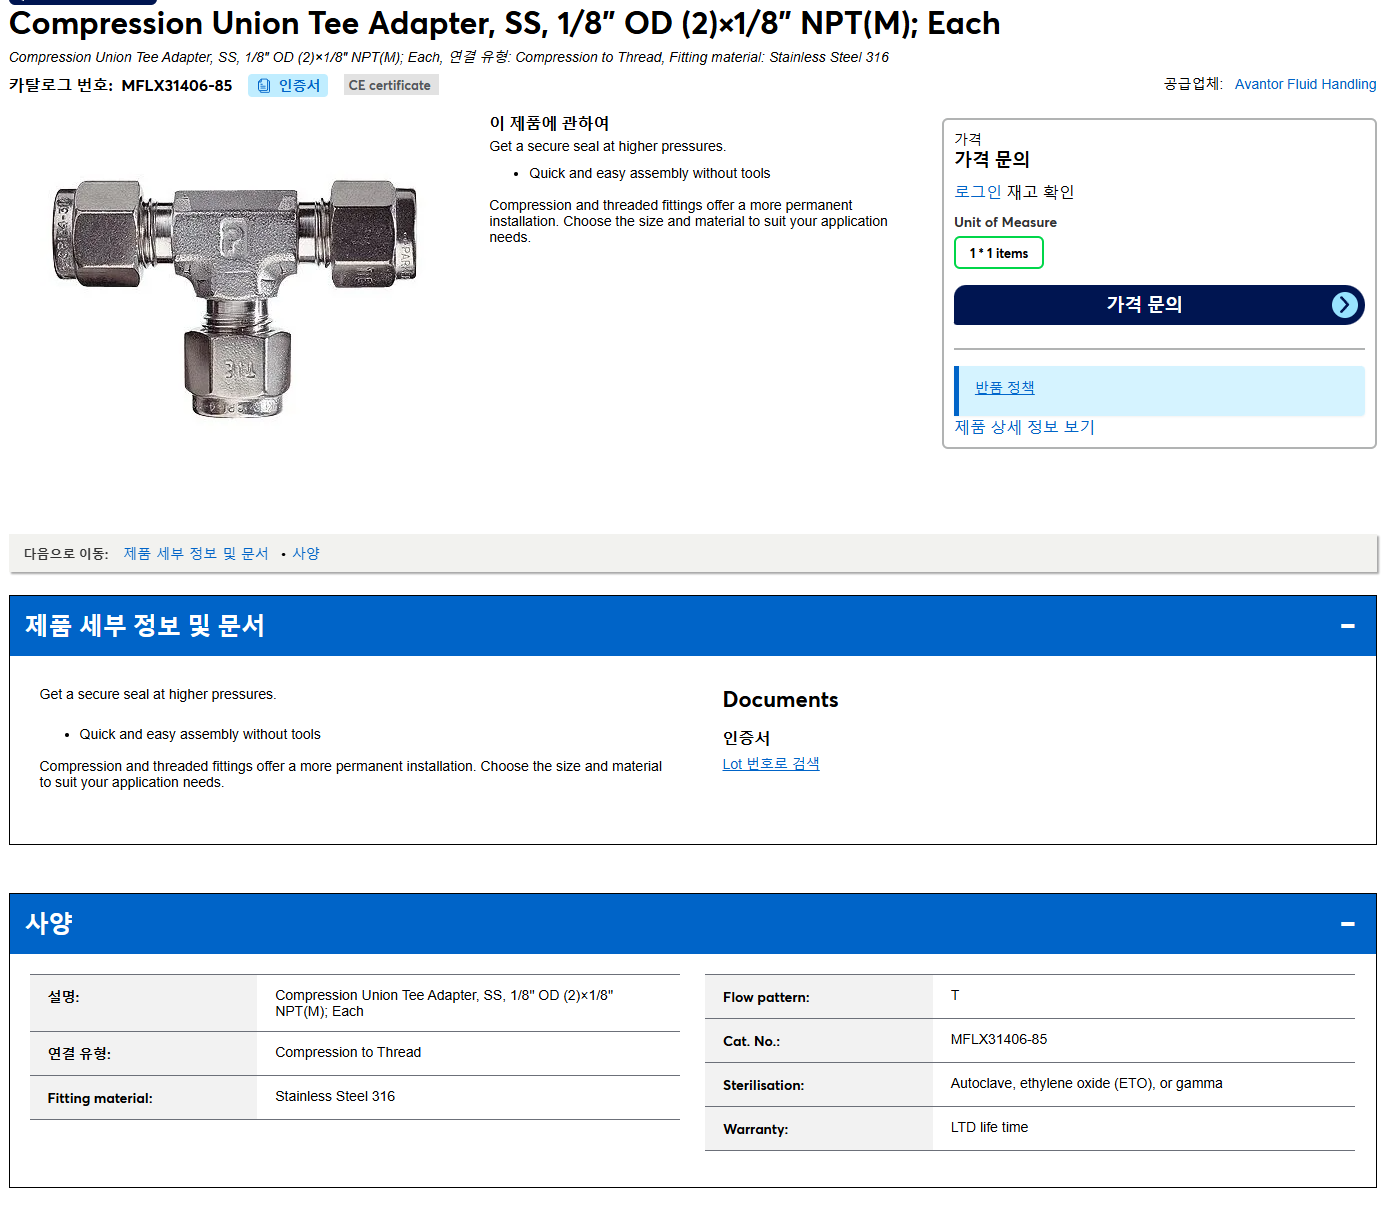
Task: Open the 반품 정책 return policy link
Action: click(x=1004, y=388)
